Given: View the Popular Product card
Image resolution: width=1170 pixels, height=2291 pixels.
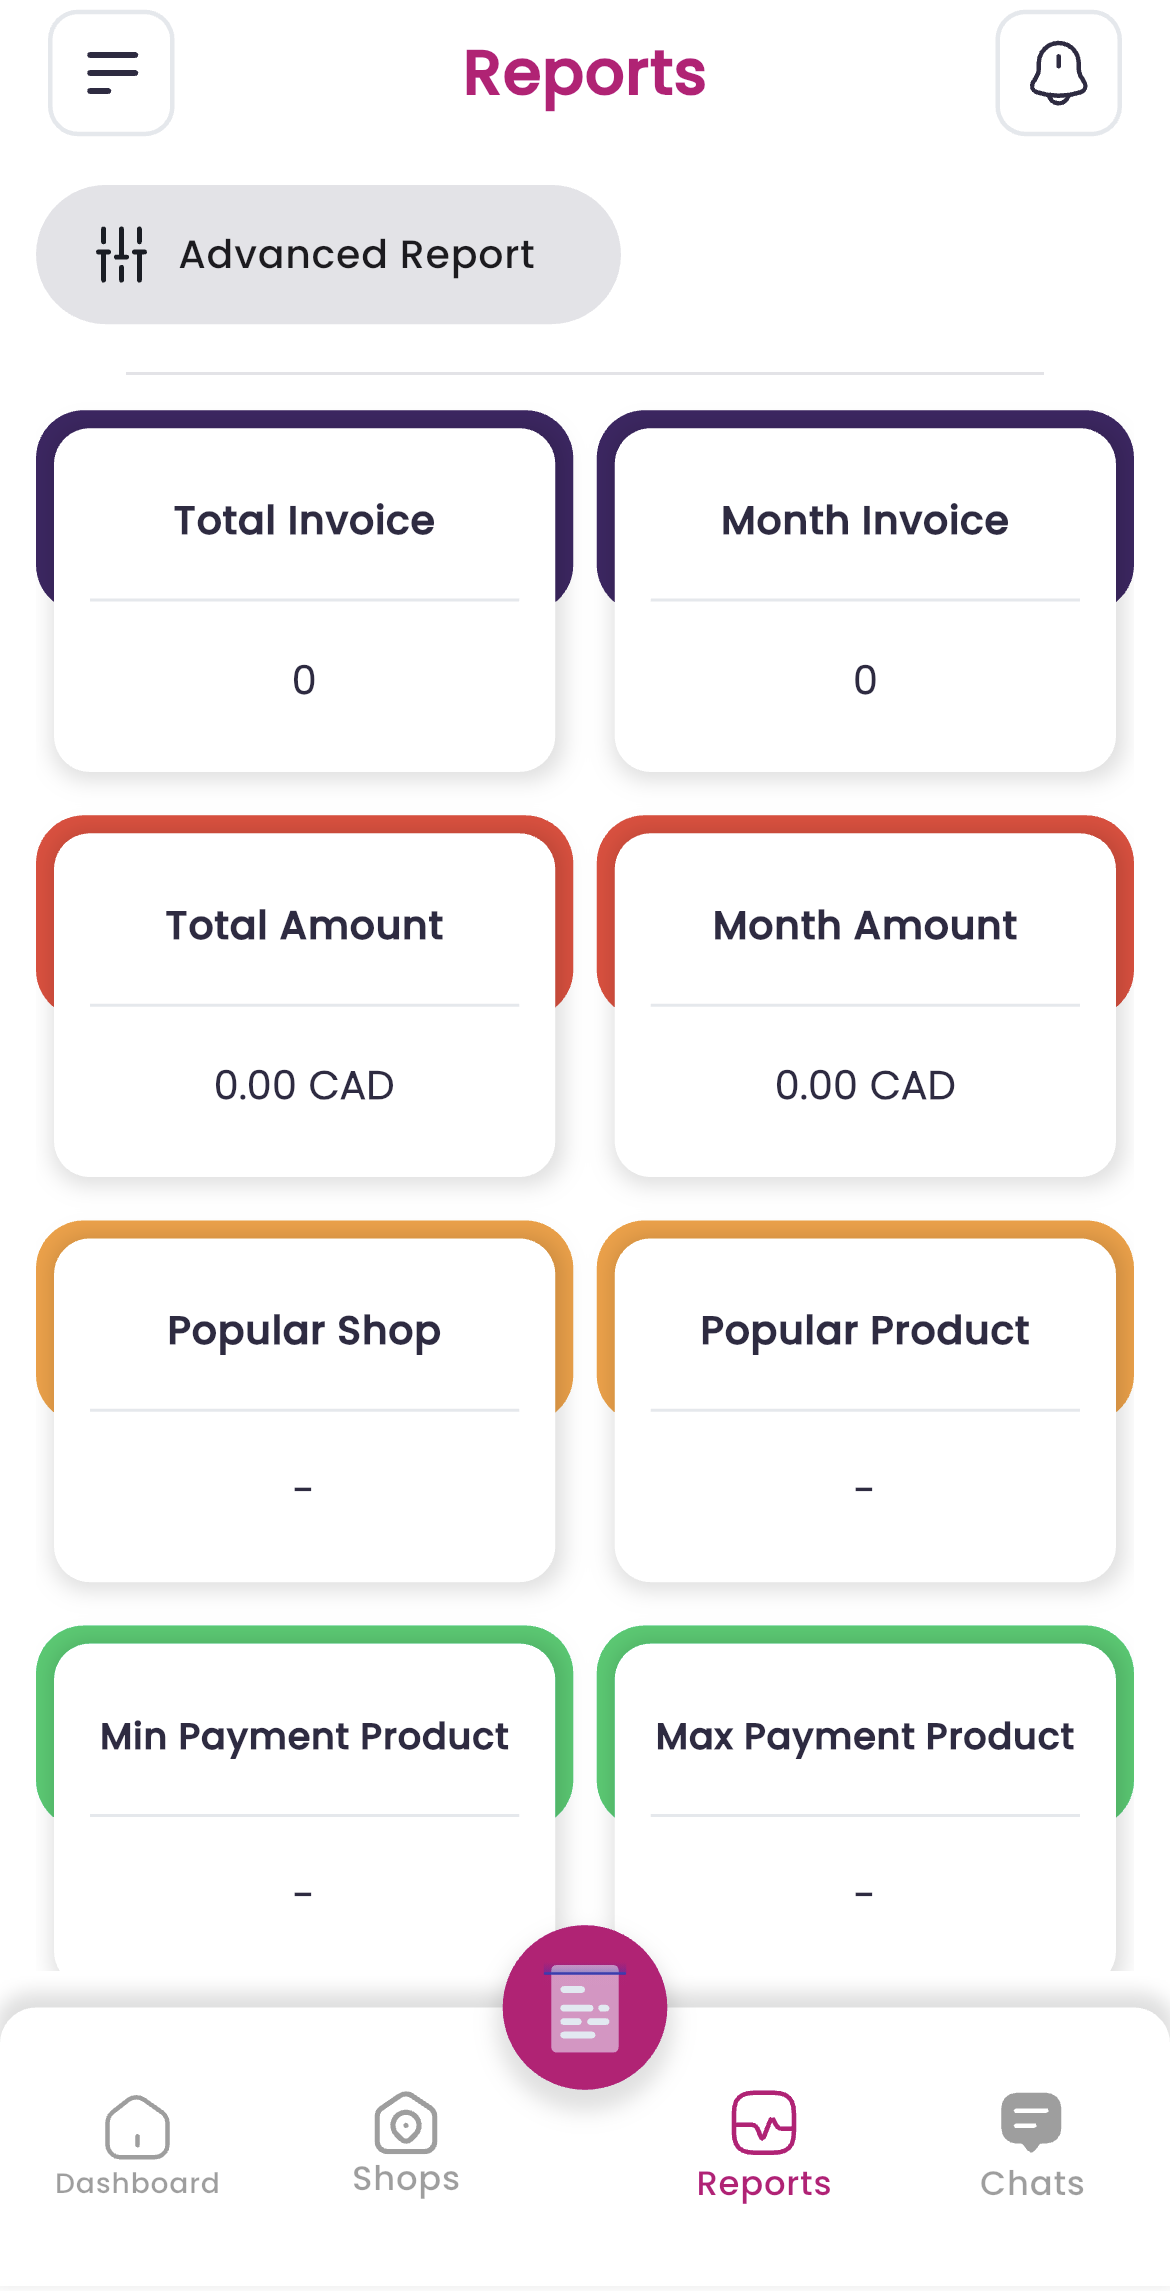Looking at the screenshot, I should [x=865, y=1408].
